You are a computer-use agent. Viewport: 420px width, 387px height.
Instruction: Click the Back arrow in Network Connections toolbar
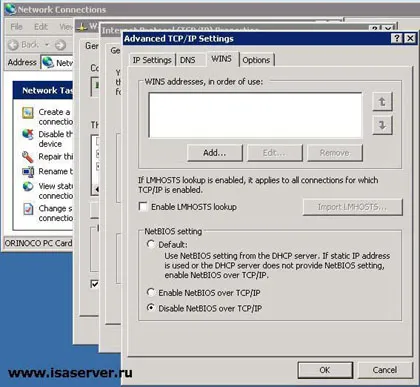coord(13,45)
